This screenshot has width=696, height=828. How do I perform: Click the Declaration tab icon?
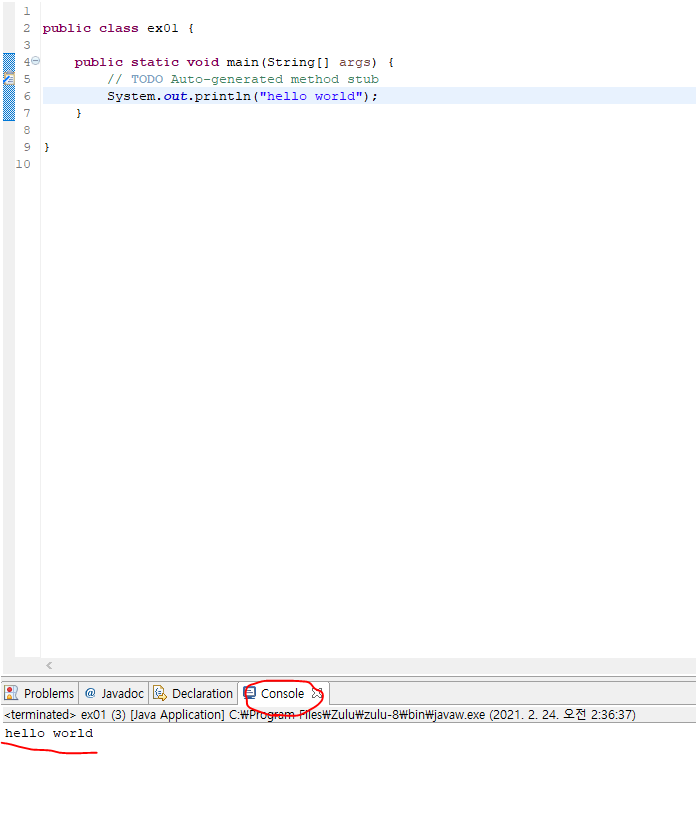coord(159,693)
